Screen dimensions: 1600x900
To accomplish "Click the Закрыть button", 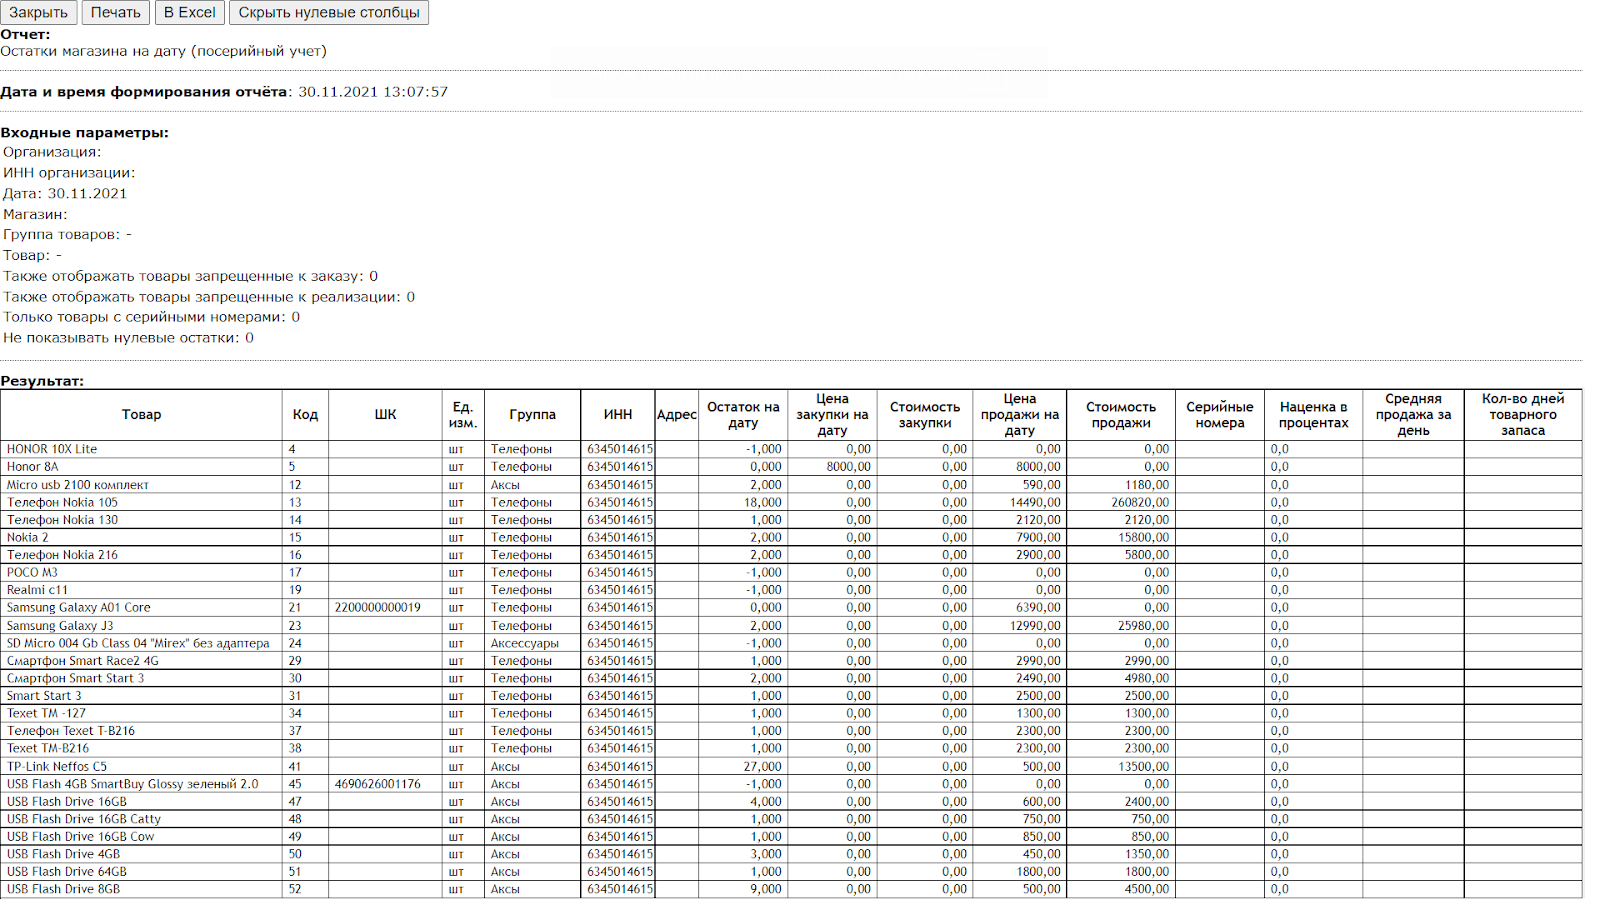I will pos(39,13).
